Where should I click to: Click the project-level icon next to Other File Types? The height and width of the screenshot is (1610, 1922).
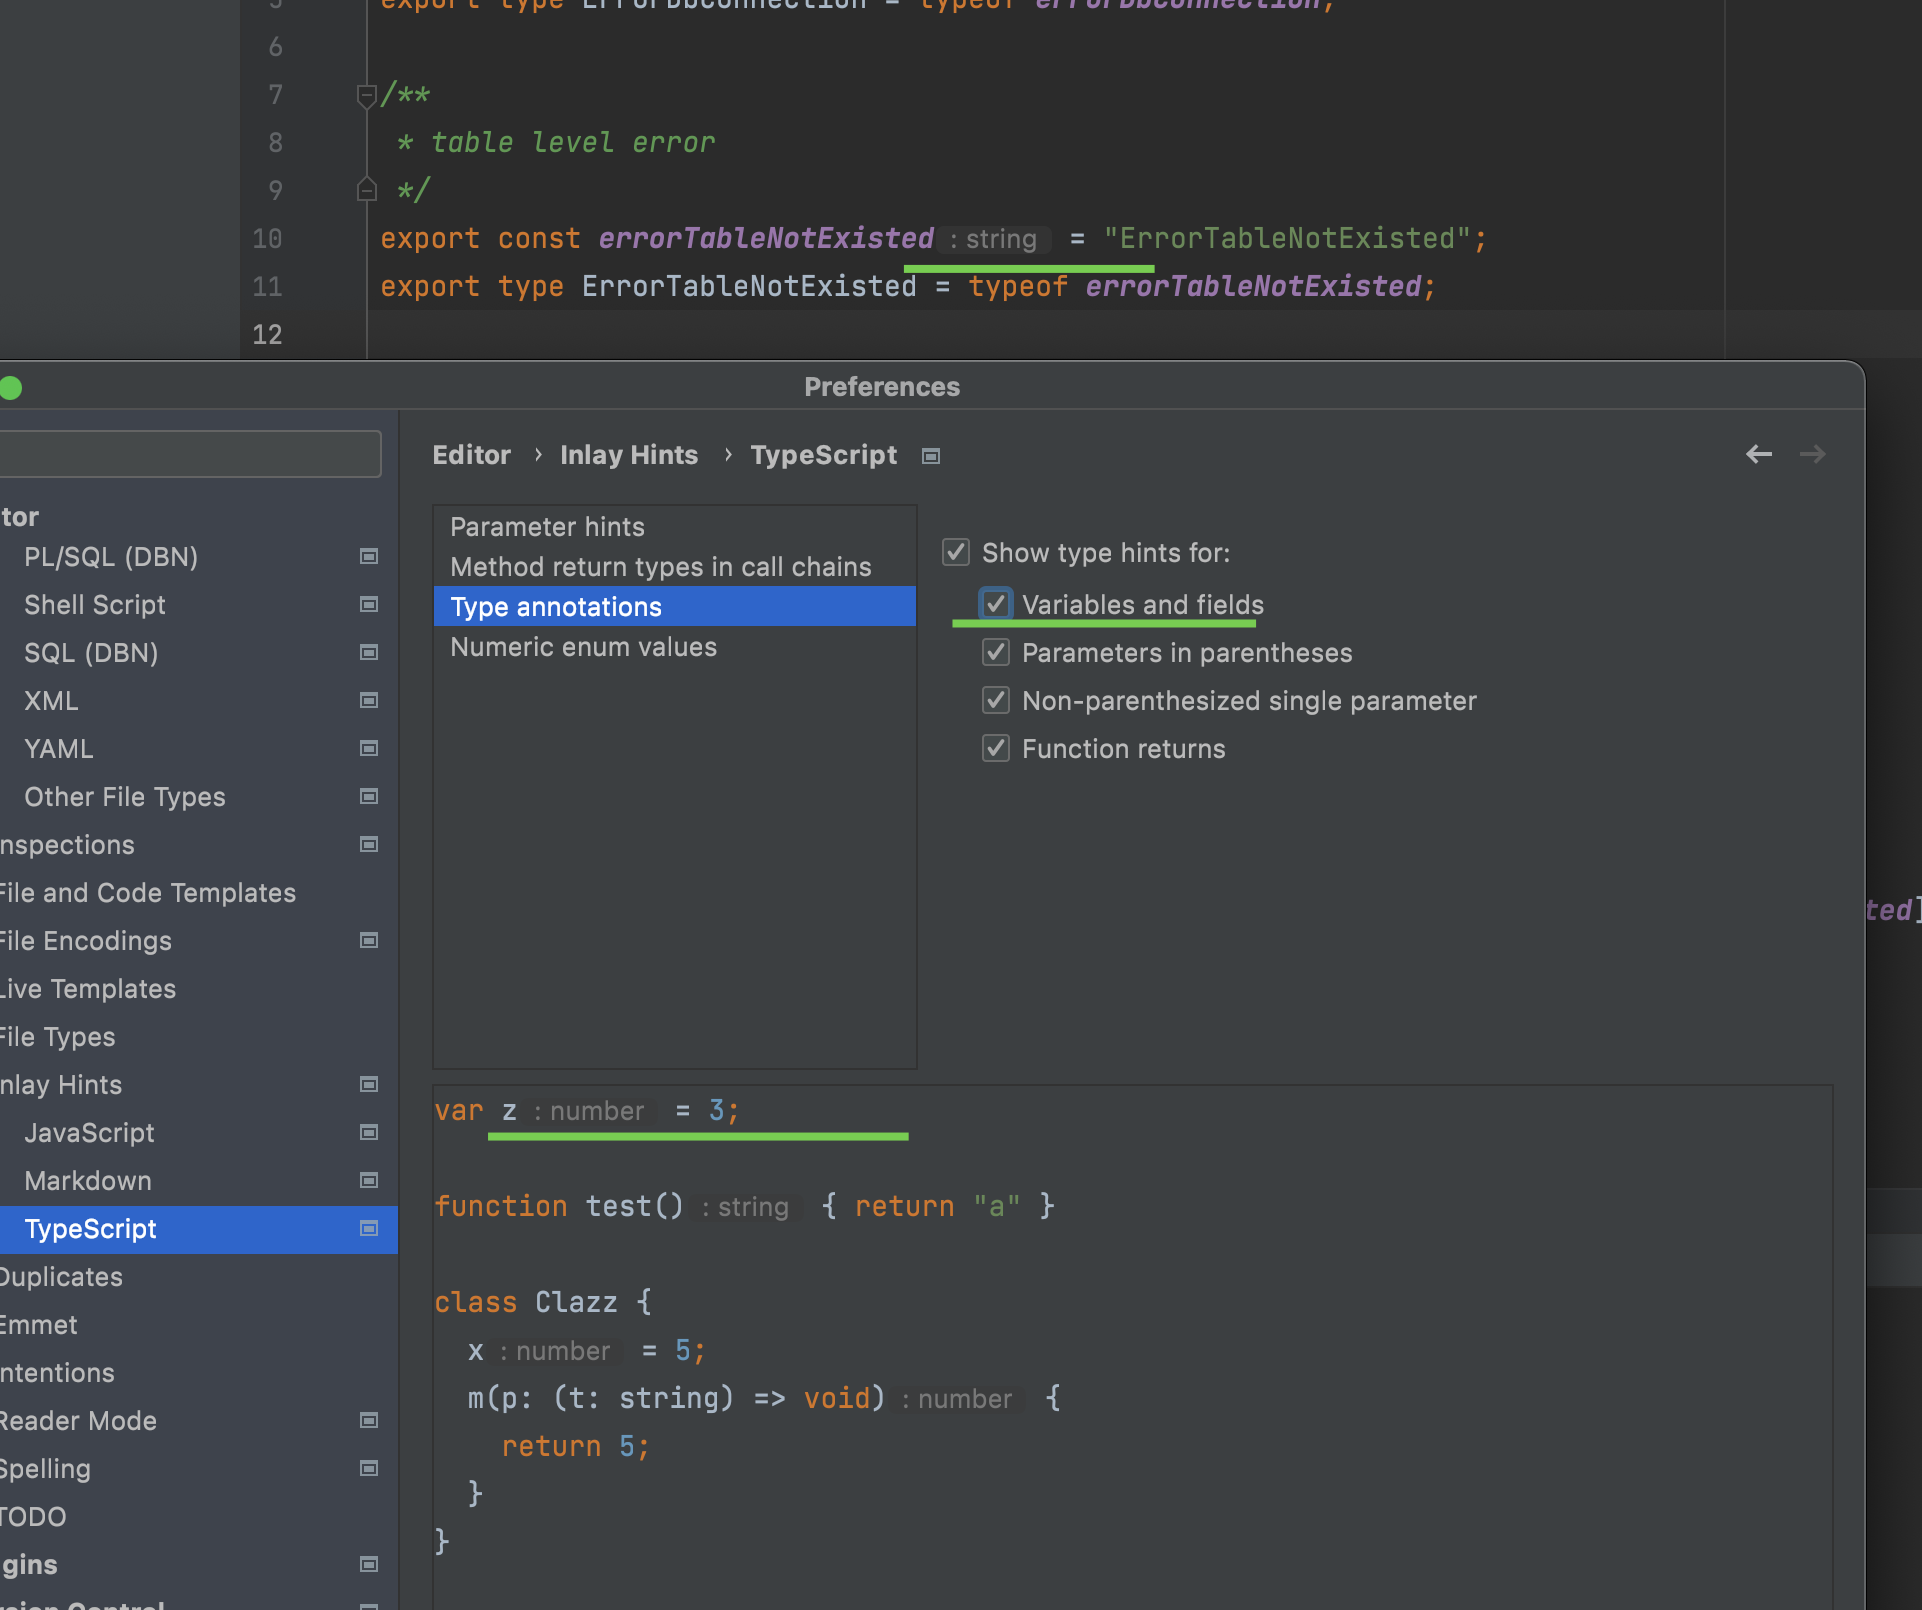369,796
